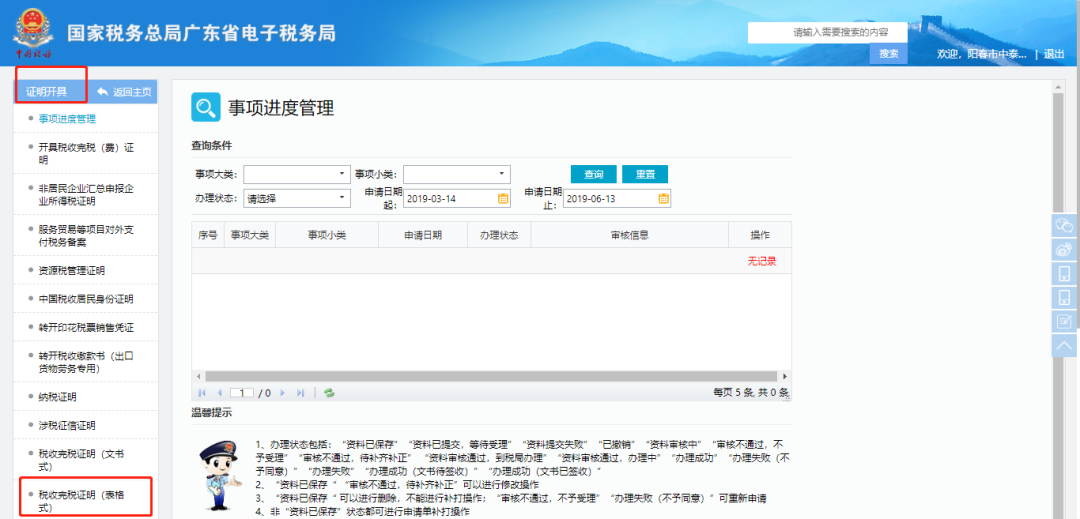Click the green refresh icon in pager
This screenshot has height=519, width=1080.
[329, 392]
